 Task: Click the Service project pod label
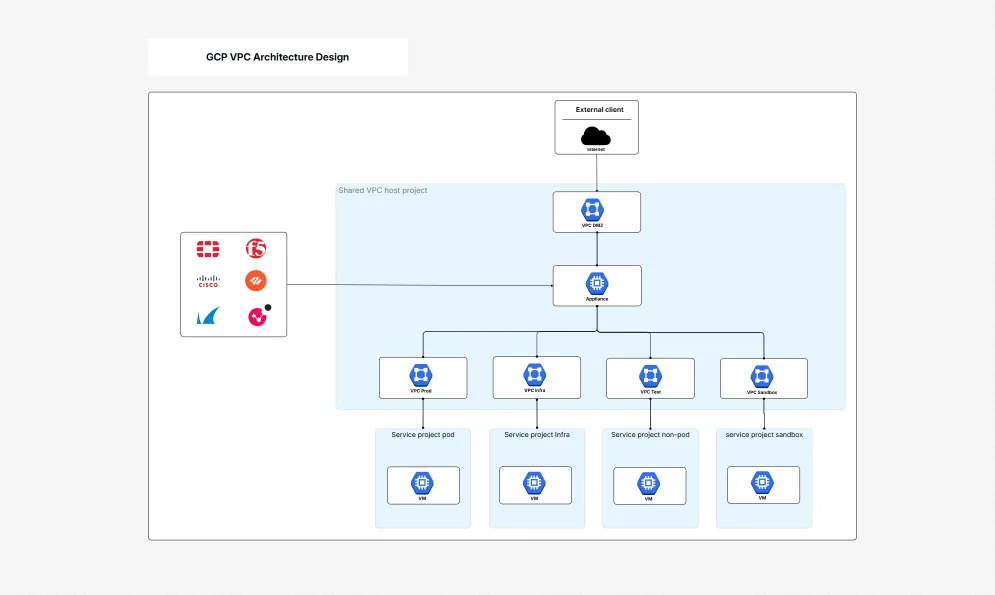coord(423,435)
